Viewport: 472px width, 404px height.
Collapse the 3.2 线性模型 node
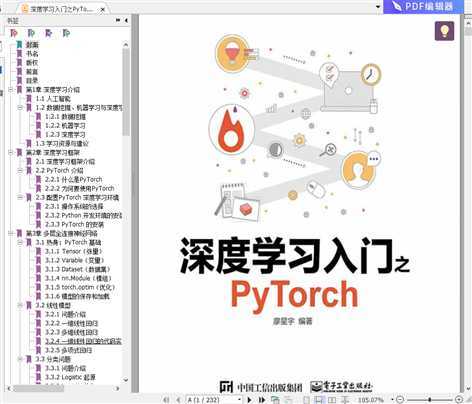click(x=20, y=305)
